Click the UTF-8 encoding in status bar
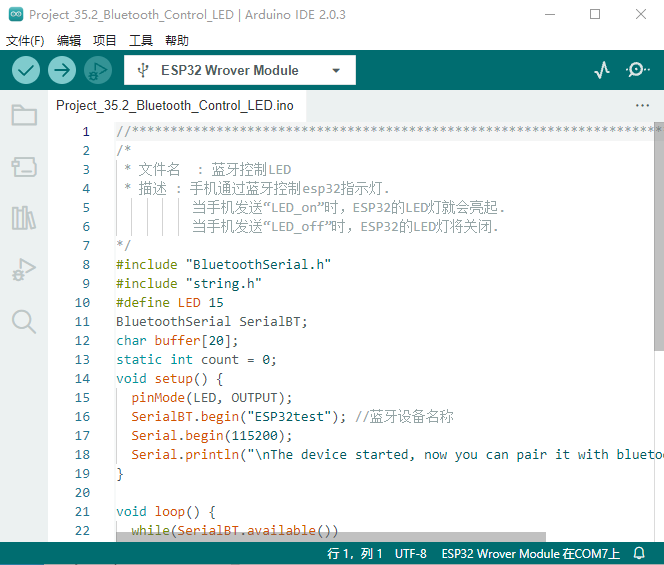This screenshot has width=664, height=565. (x=410, y=553)
